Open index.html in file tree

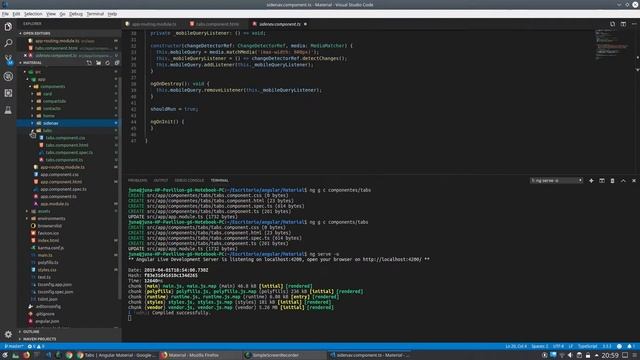(x=48, y=241)
